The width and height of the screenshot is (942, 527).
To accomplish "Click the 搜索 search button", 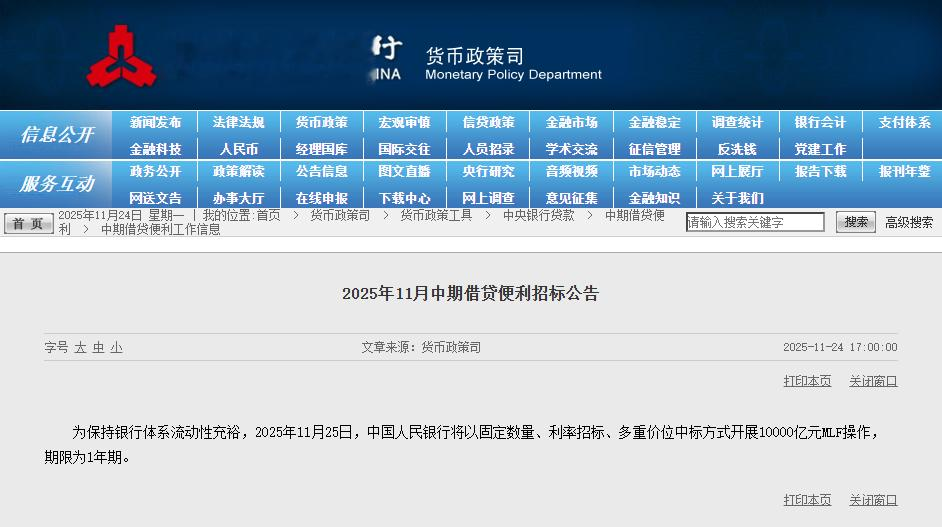I will click(x=855, y=222).
